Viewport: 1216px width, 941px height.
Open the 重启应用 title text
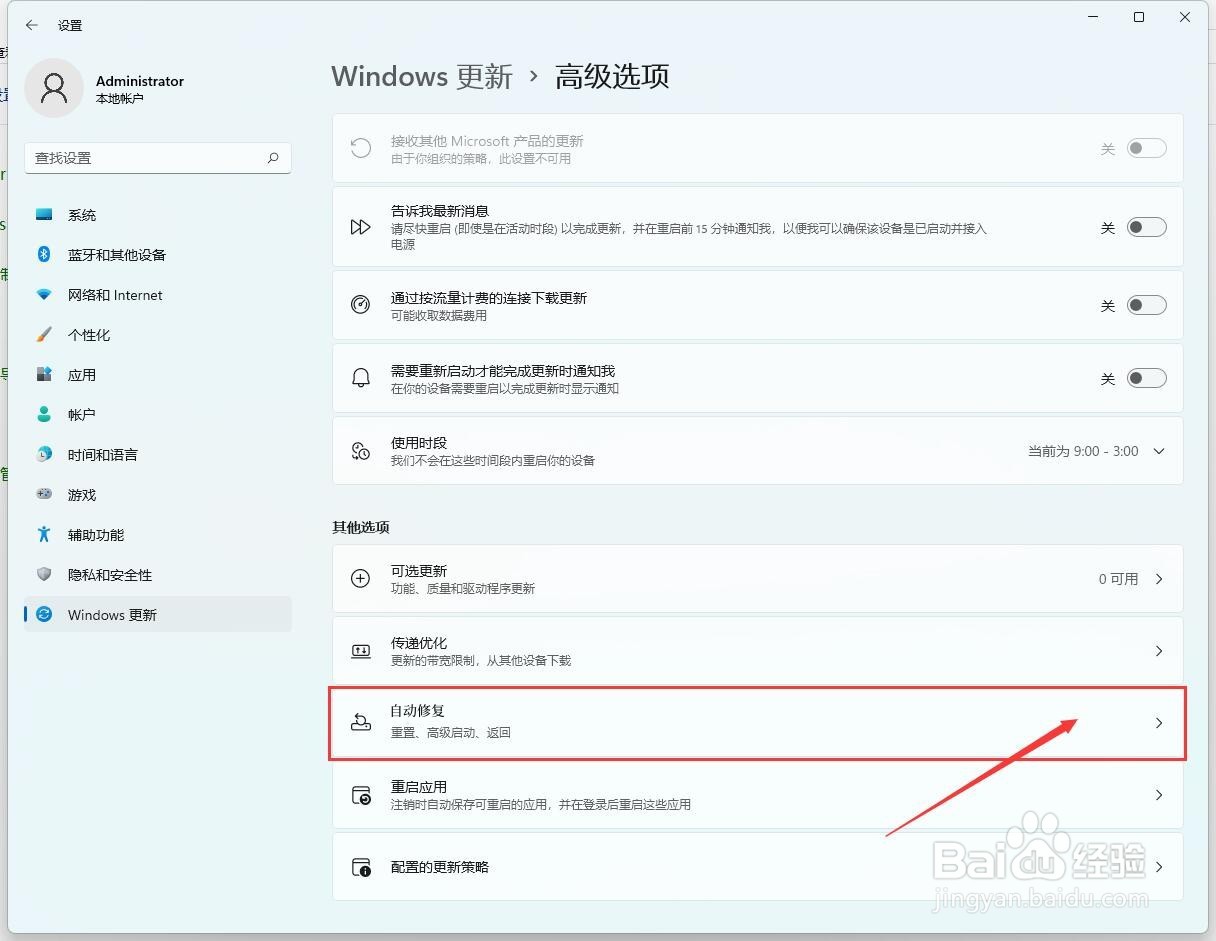click(418, 786)
